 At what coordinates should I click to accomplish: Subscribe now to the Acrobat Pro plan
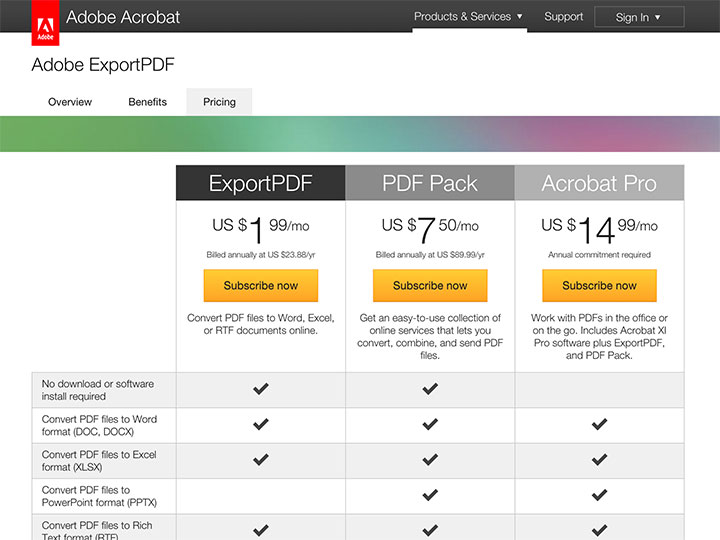pos(599,285)
